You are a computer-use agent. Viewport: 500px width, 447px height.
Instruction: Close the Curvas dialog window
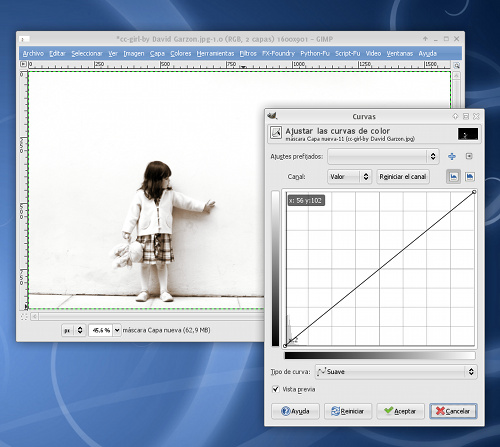476,116
